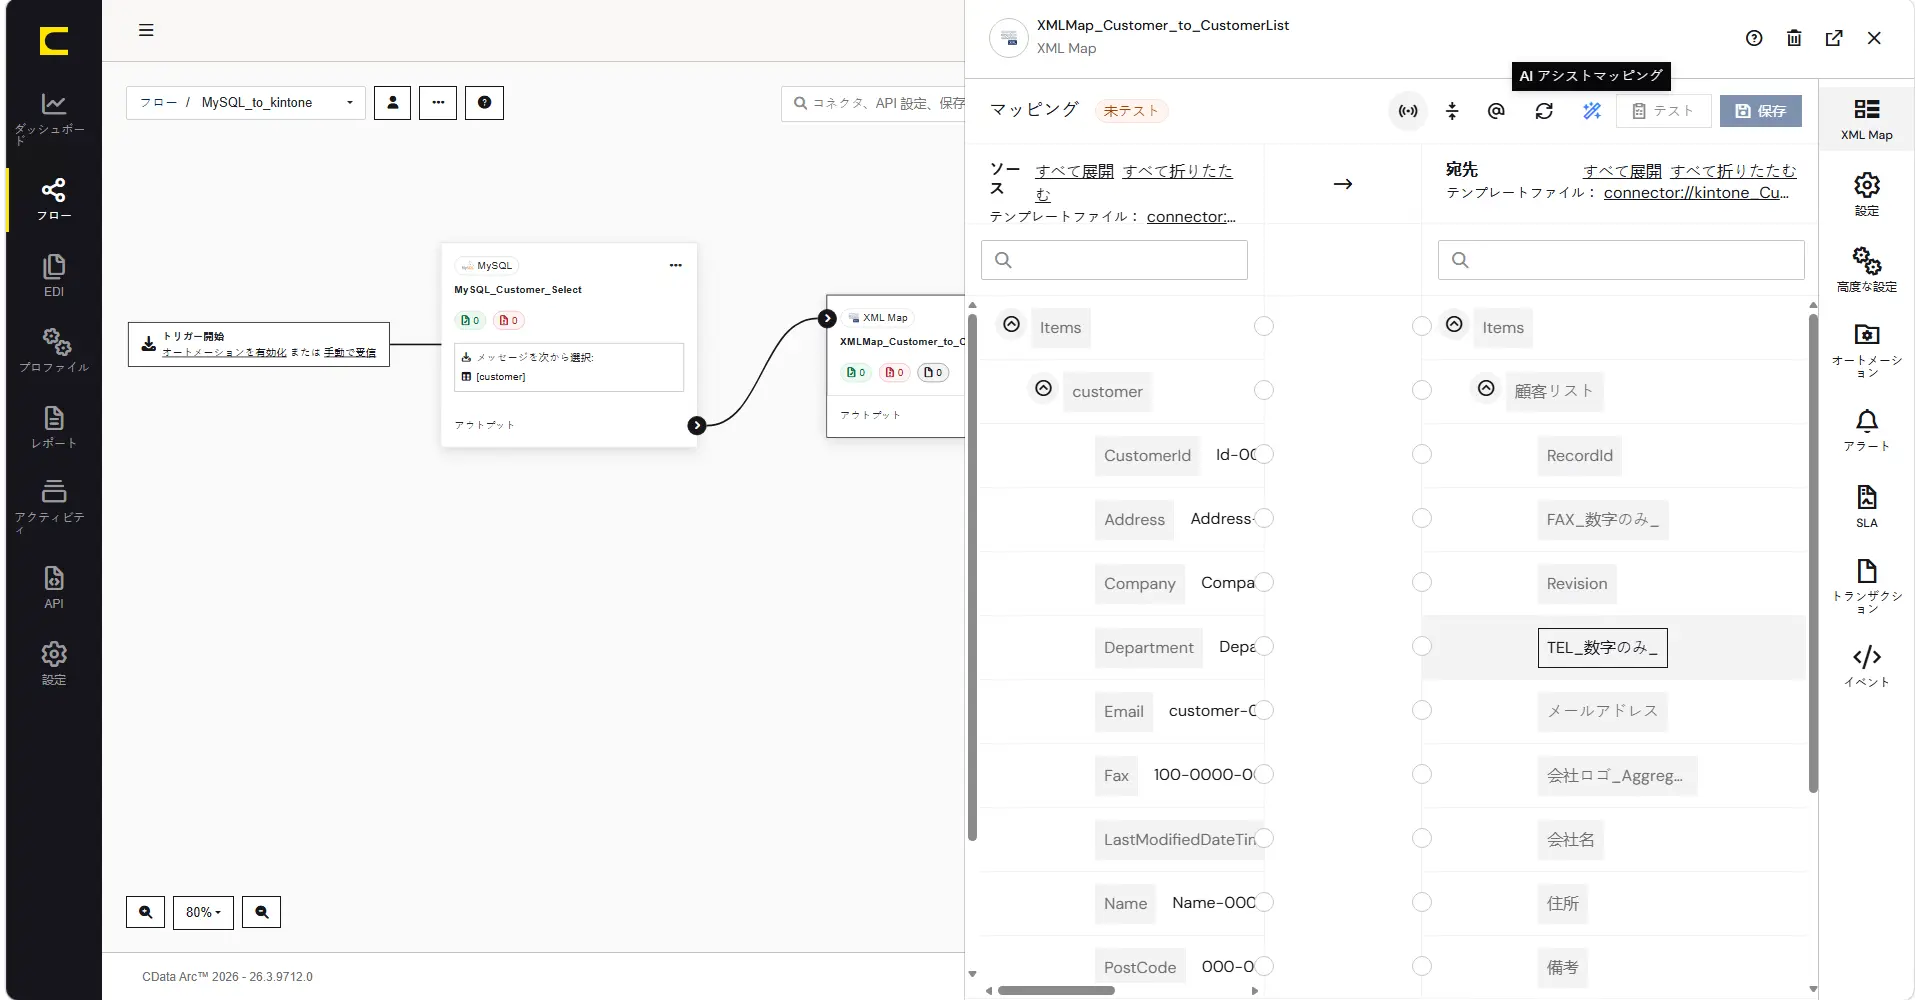Expand all source nodes link
This screenshot has height=1000, width=1915.
coord(1075,171)
